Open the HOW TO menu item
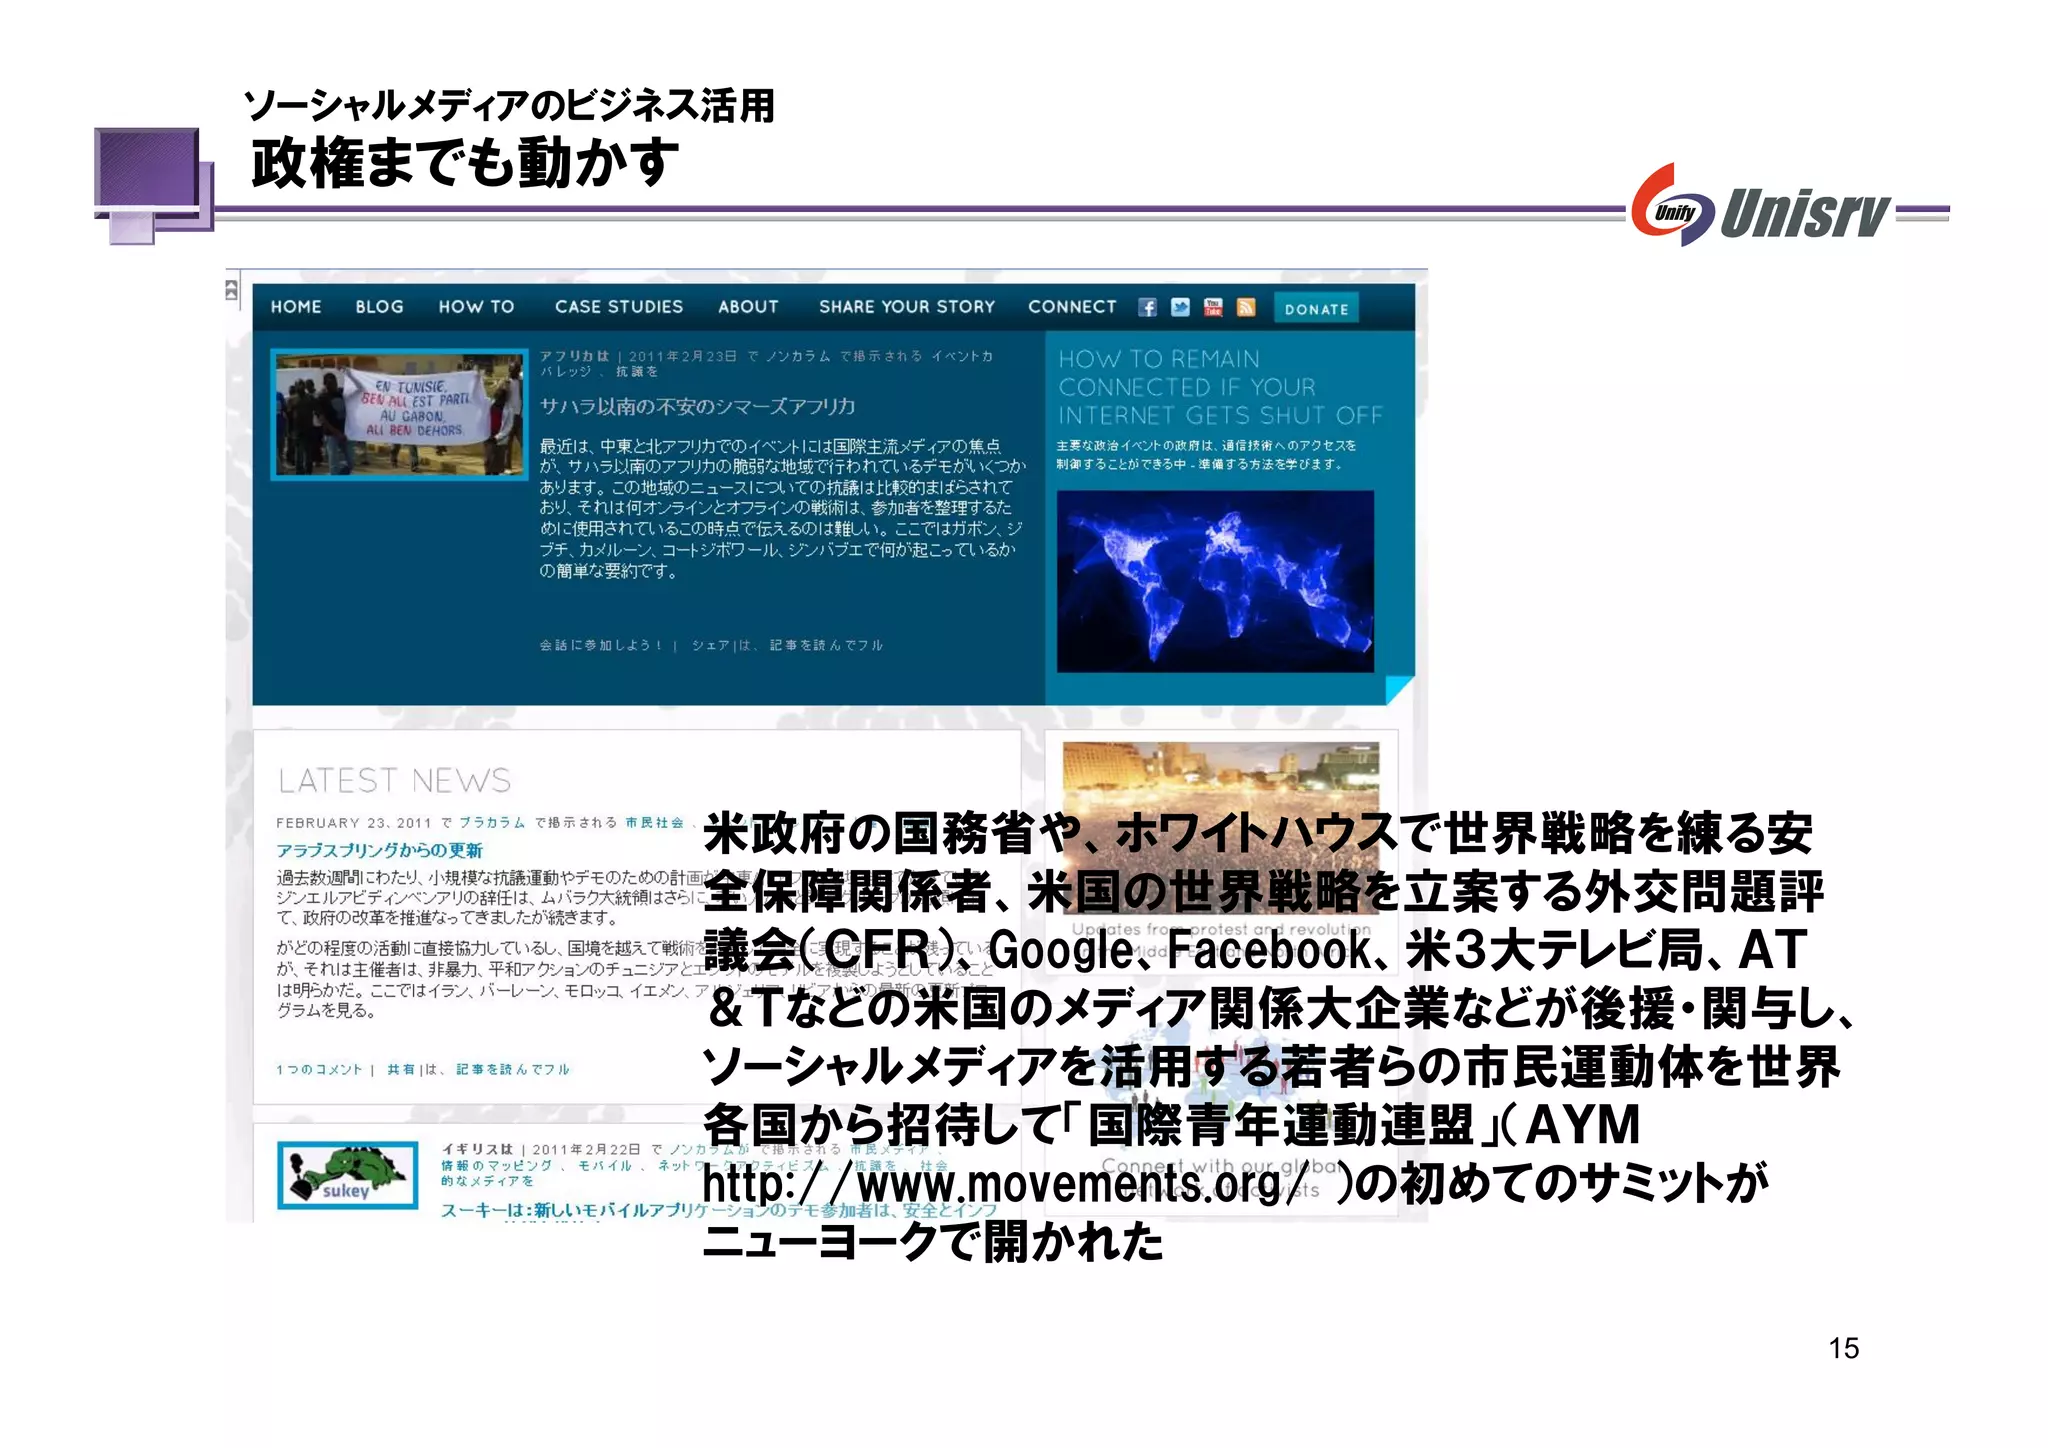The image size is (2048, 1448). (476, 307)
